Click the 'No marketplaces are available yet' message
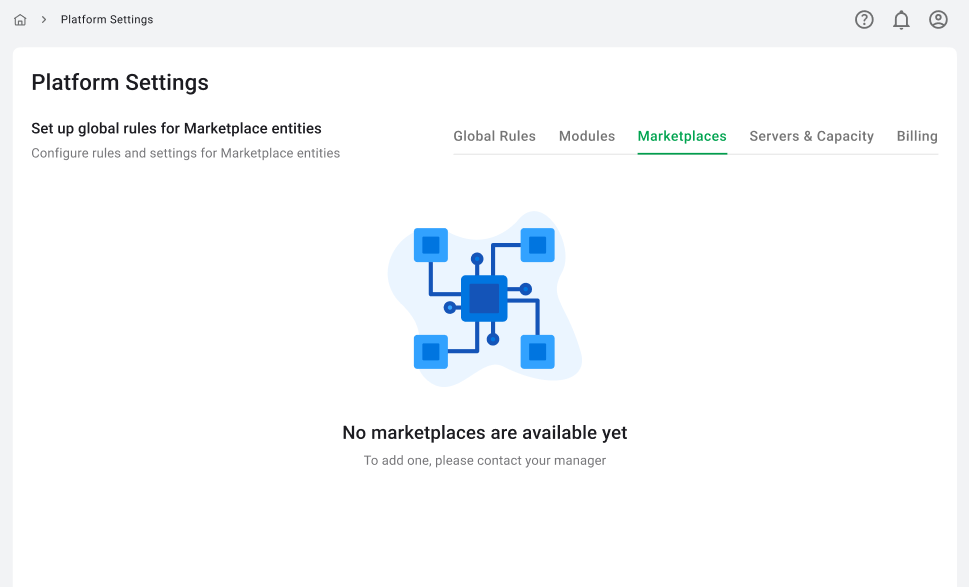969x587 pixels. point(485,433)
